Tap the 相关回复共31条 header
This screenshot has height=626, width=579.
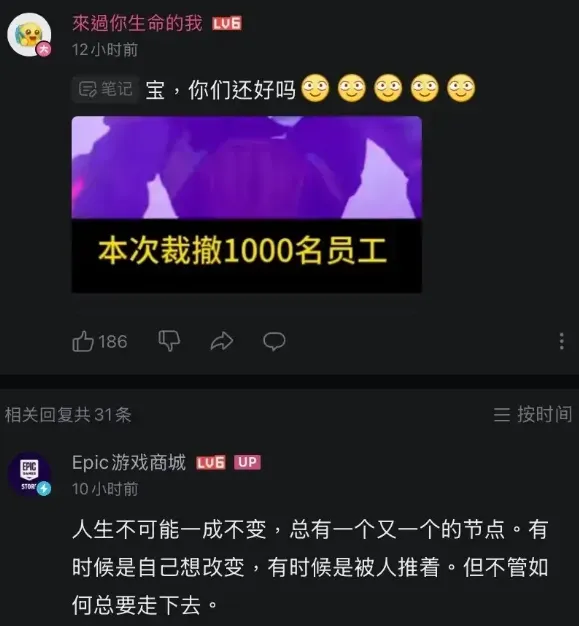coord(68,415)
